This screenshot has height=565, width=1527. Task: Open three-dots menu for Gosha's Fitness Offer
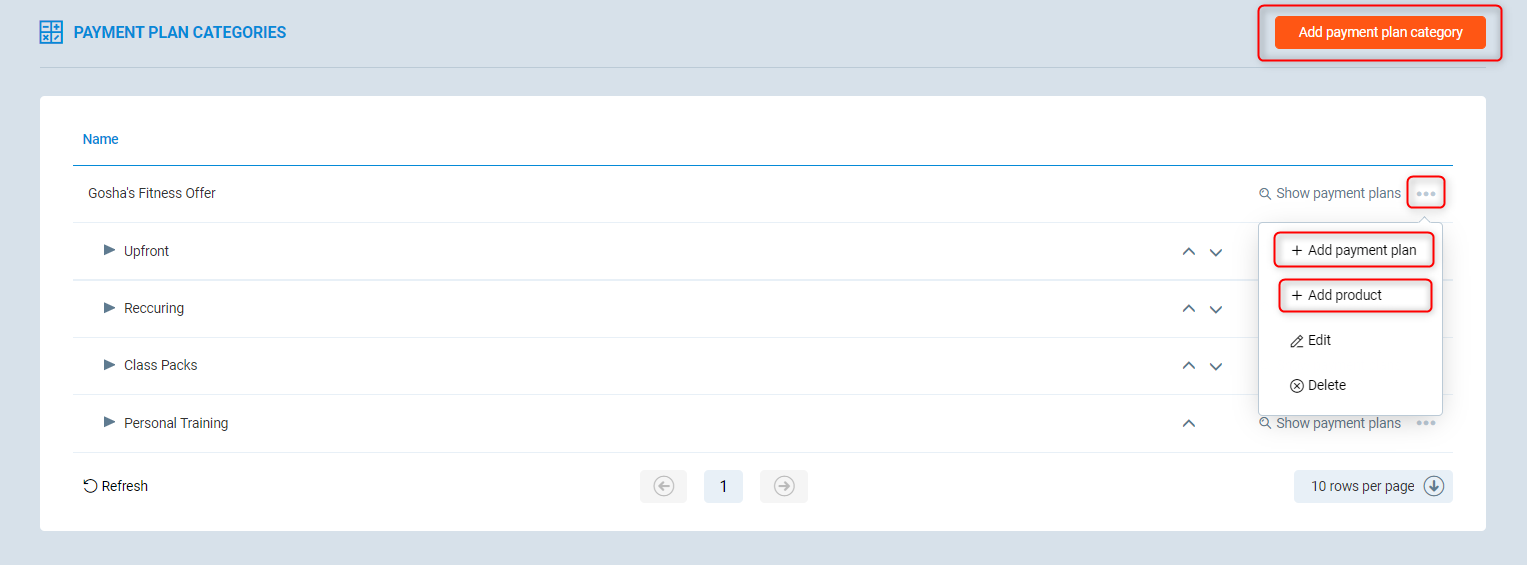[x=1426, y=193]
